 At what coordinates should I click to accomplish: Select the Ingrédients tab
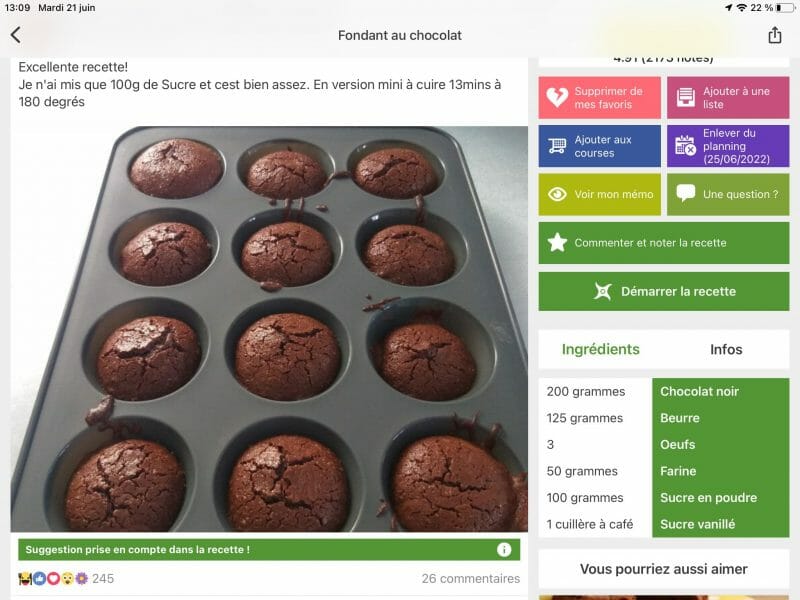601,349
